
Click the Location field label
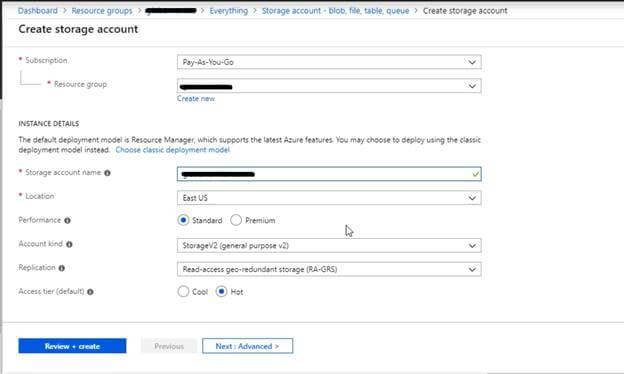tap(40, 196)
